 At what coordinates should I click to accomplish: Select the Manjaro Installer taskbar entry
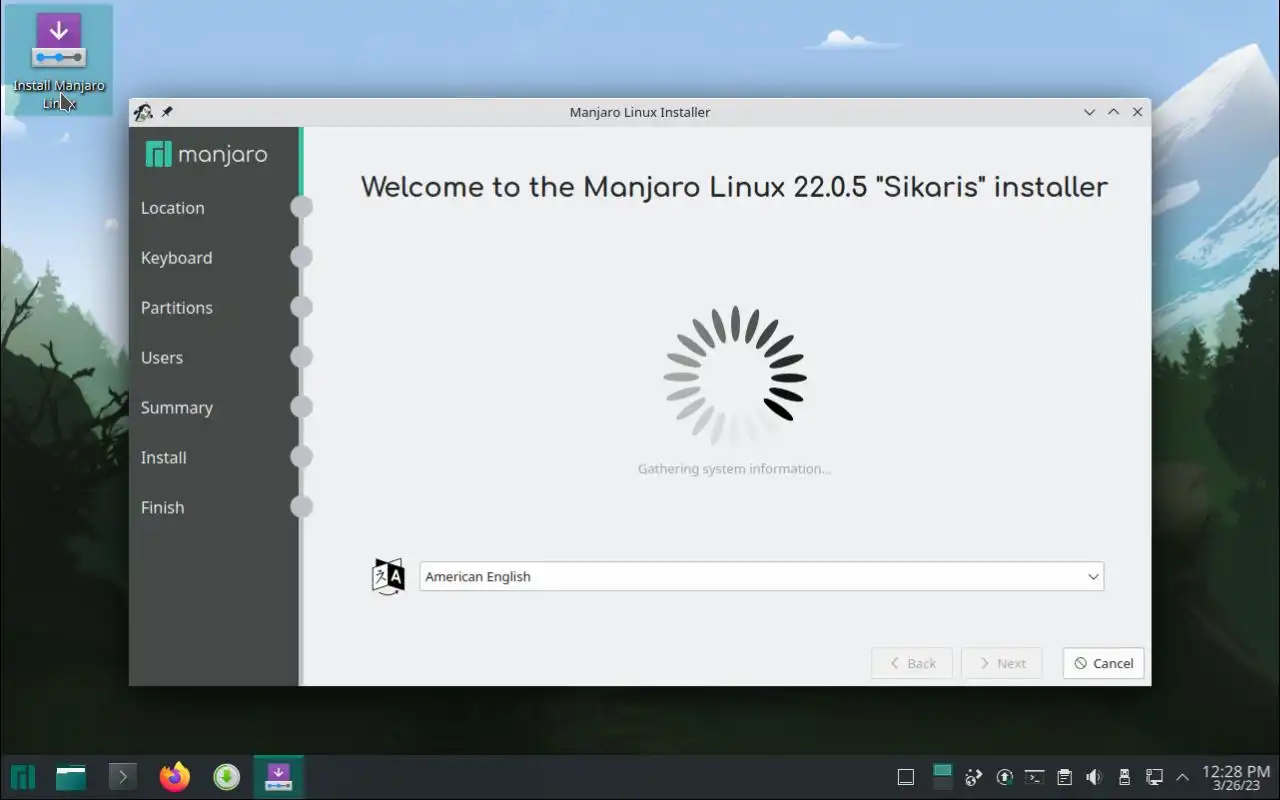[x=278, y=777]
